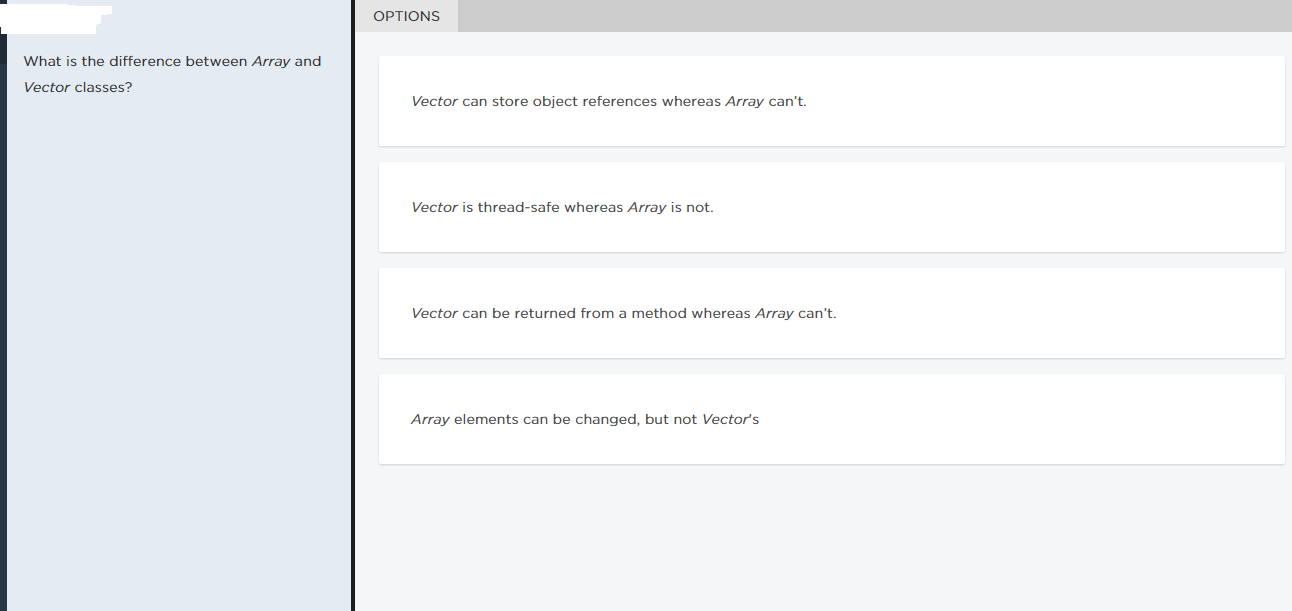Click the empty gray bar beside OPTIONS tab
The width and height of the screenshot is (1292, 611).
pos(870,16)
